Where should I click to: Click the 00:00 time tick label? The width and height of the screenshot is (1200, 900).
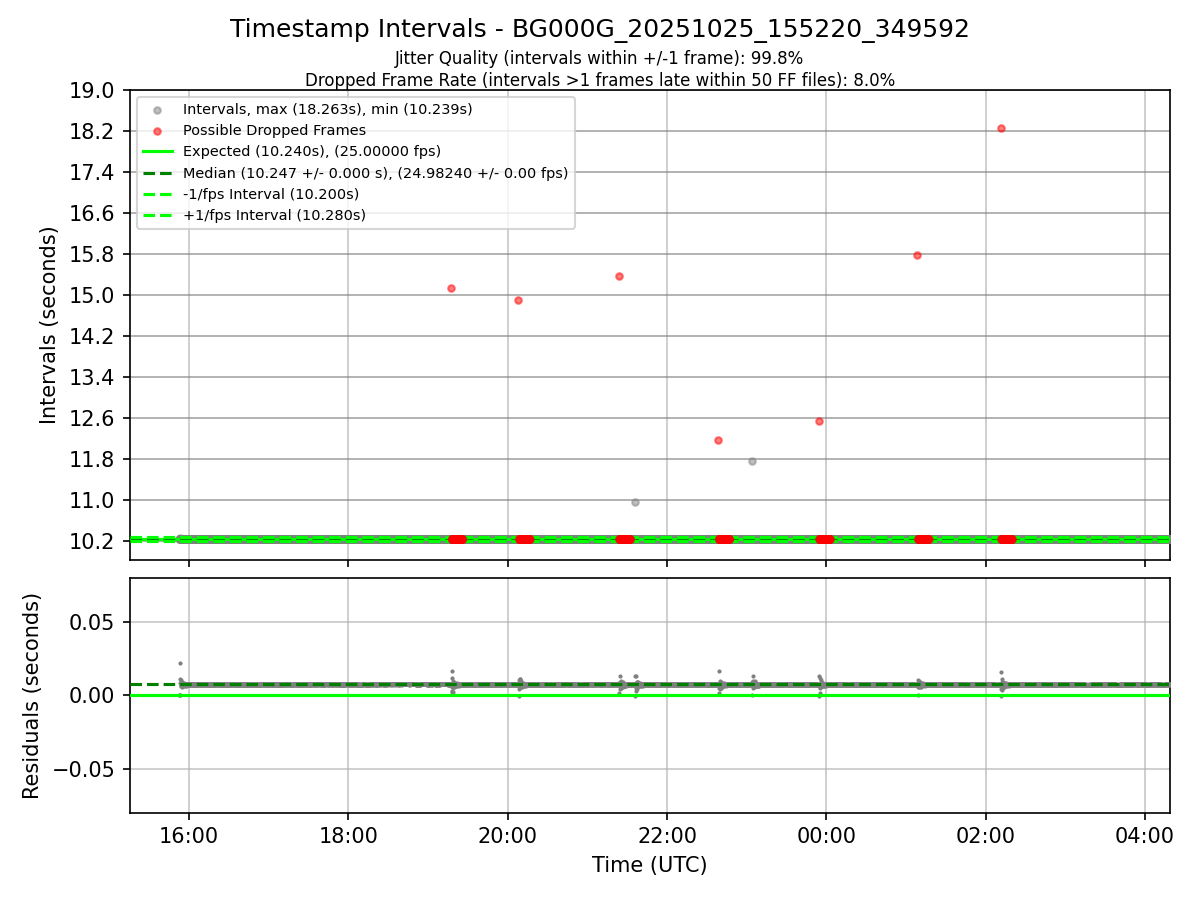pyautogui.click(x=826, y=835)
